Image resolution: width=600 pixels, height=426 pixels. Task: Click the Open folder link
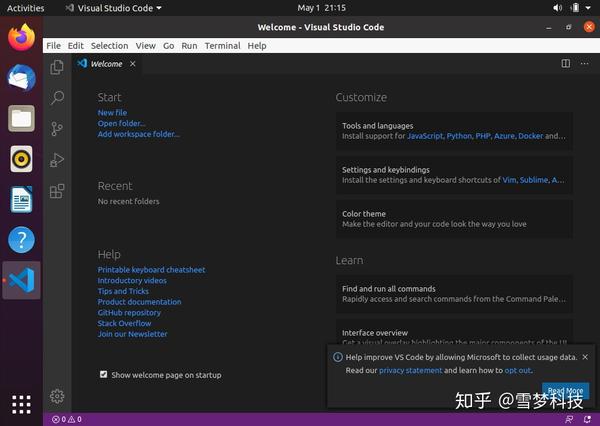tap(121, 123)
